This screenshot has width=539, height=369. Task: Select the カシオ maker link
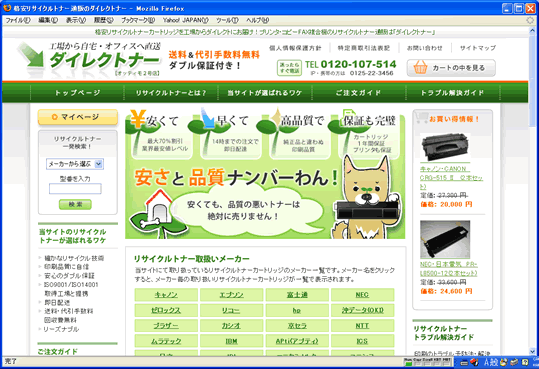(231, 326)
